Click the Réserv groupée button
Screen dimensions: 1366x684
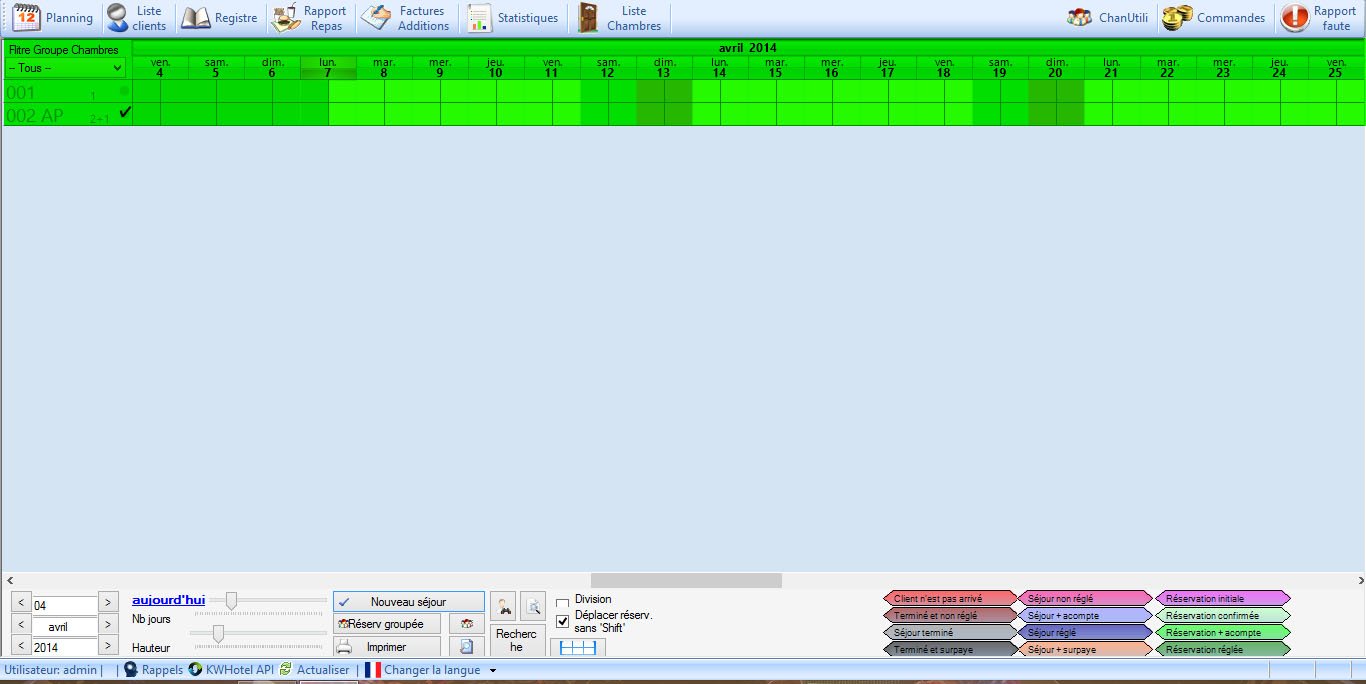(x=387, y=624)
